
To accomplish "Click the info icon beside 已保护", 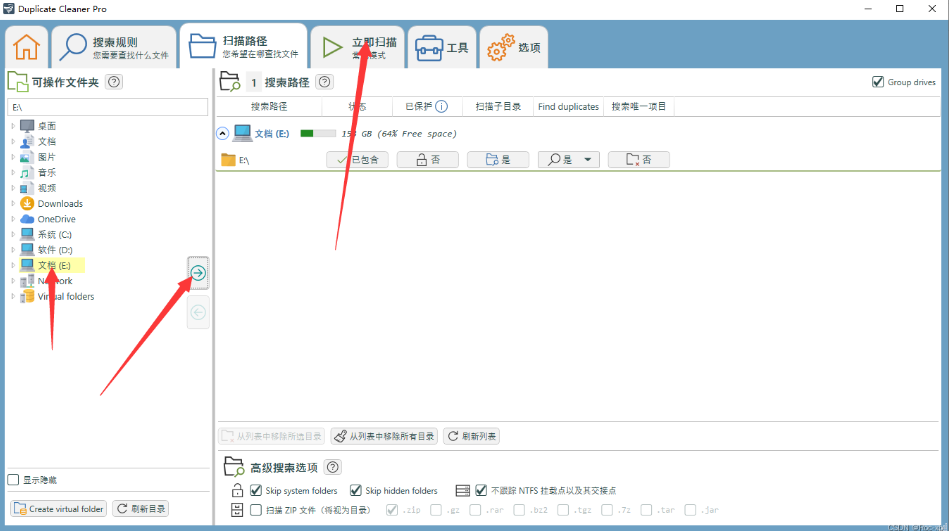I will coord(441,106).
